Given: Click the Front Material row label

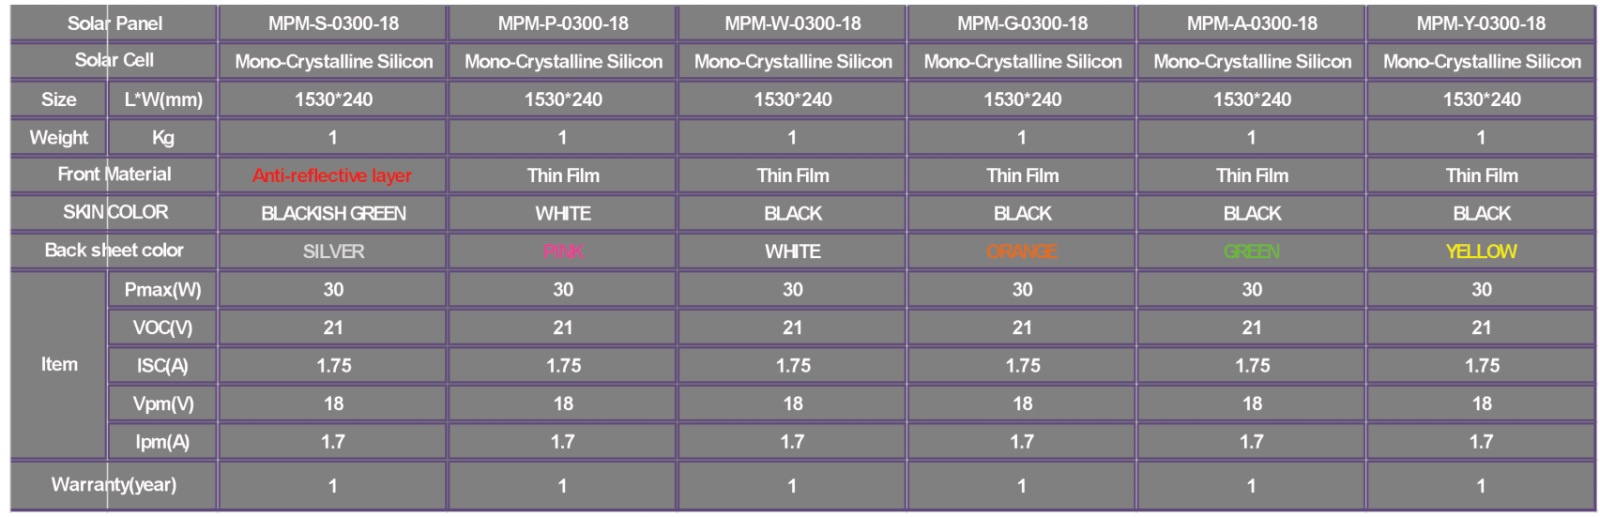Looking at the screenshot, I should tap(114, 174).
